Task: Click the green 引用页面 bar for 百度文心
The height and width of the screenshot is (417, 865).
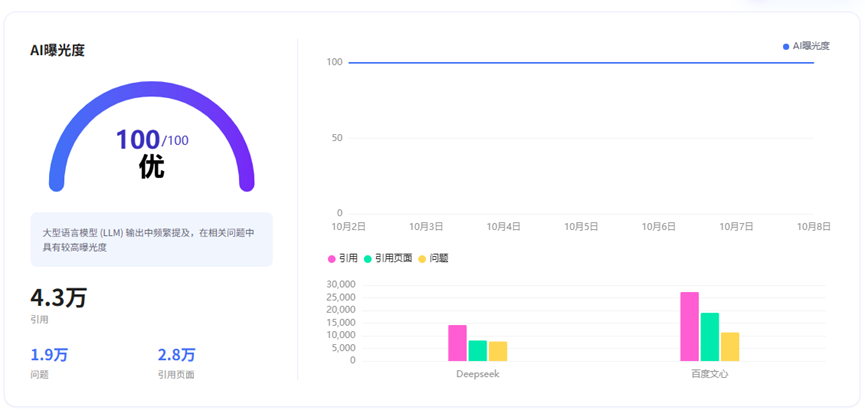Action: click(x=710, y=337)
